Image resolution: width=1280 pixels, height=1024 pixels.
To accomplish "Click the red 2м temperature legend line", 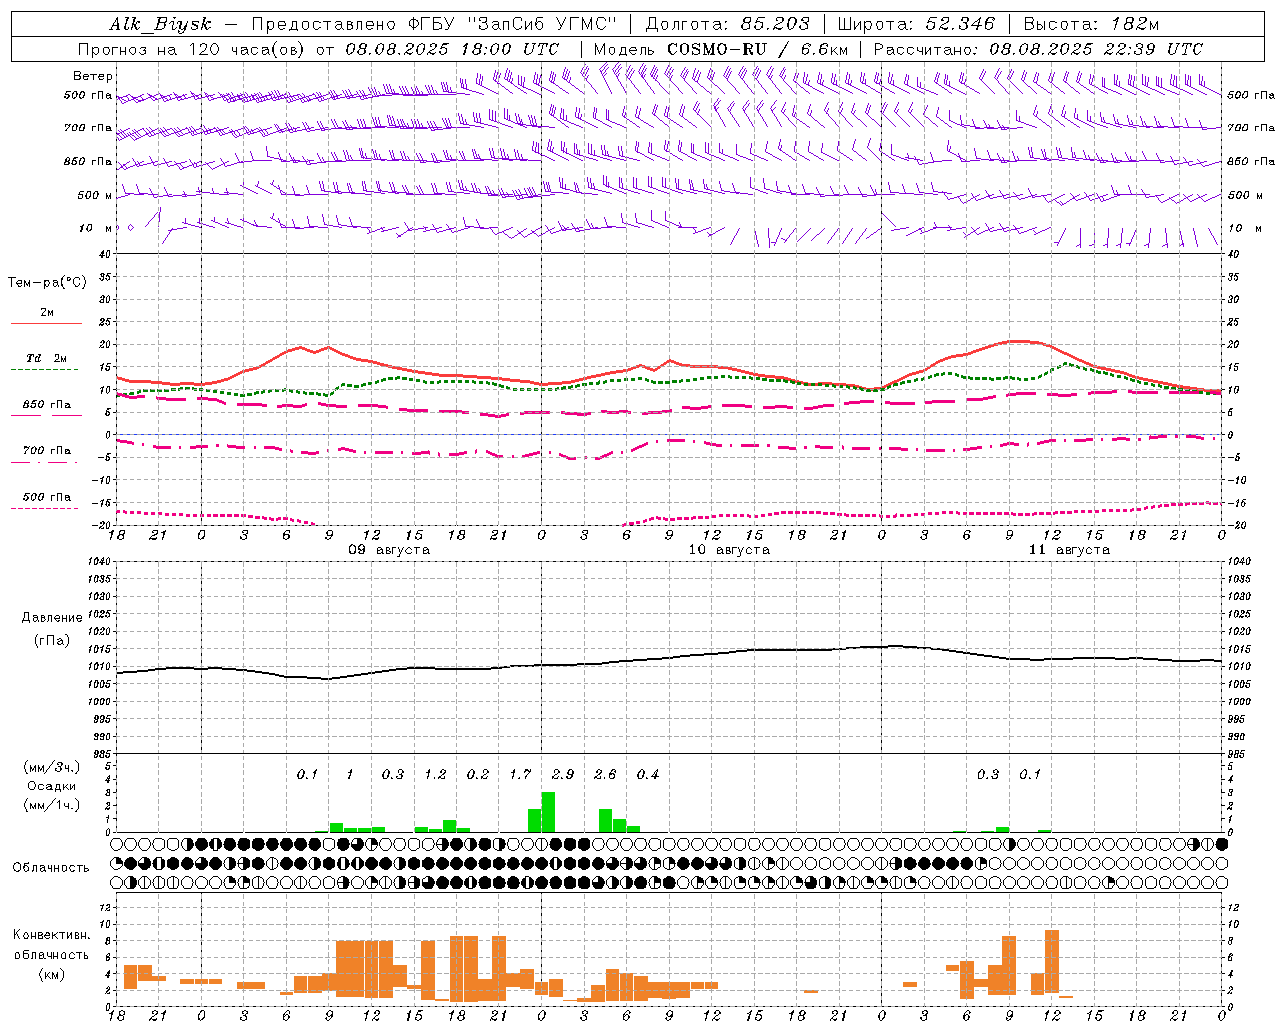I will [46, 323].
